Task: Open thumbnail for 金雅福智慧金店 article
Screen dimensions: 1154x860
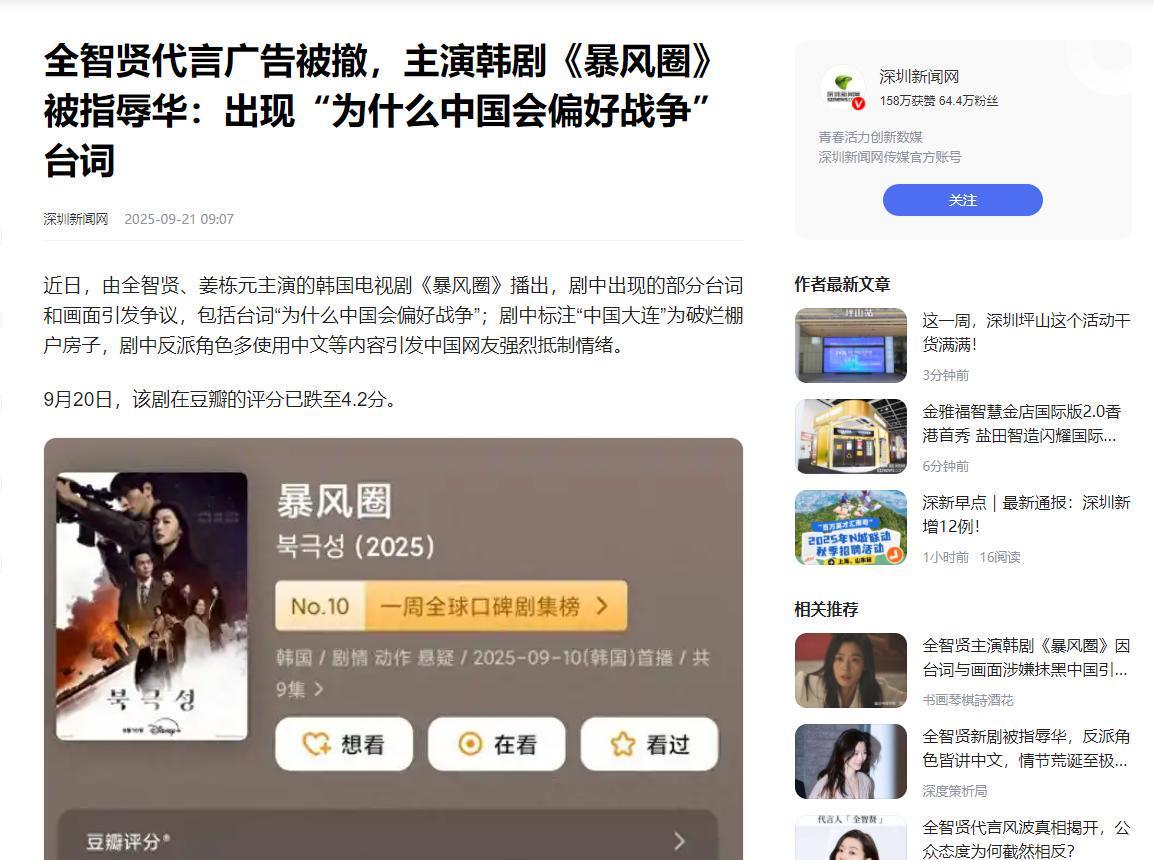Action: [851, 436]
